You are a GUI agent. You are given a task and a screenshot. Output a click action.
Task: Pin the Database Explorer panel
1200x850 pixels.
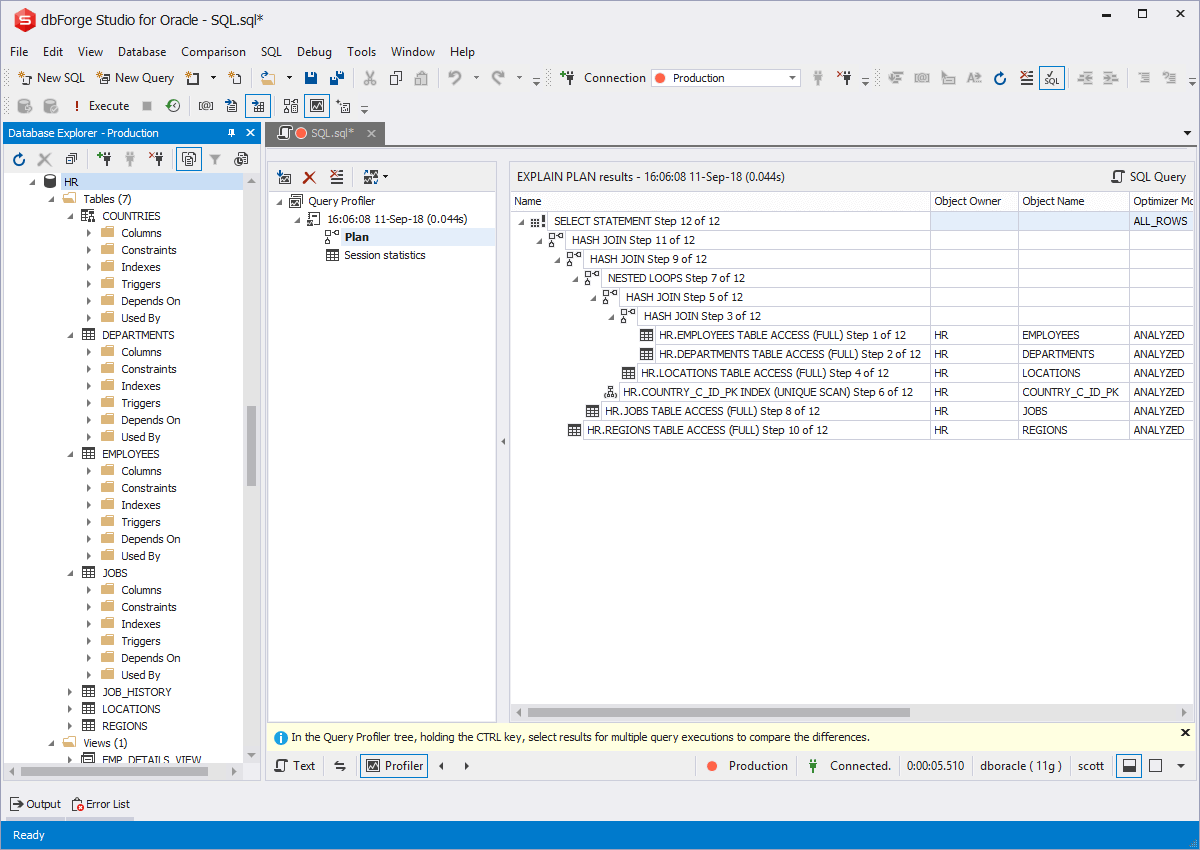(231, 133)
